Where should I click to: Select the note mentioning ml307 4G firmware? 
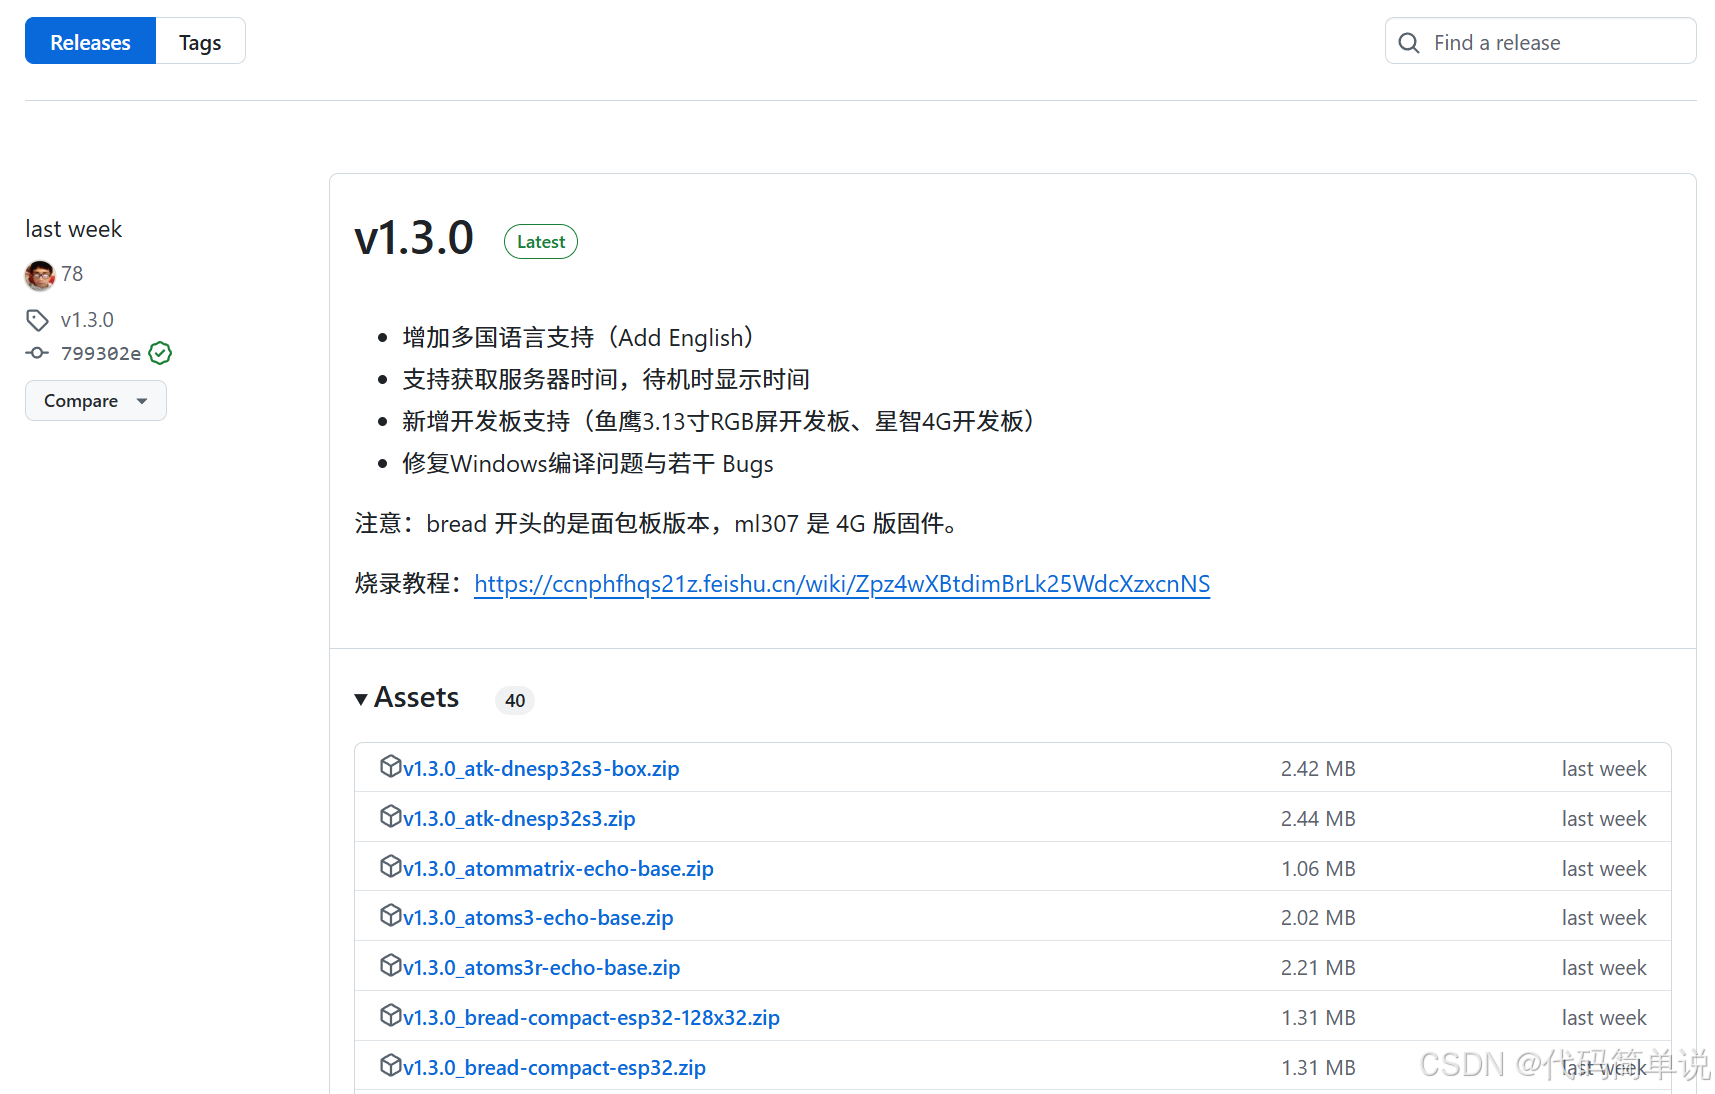coord(657,524)
